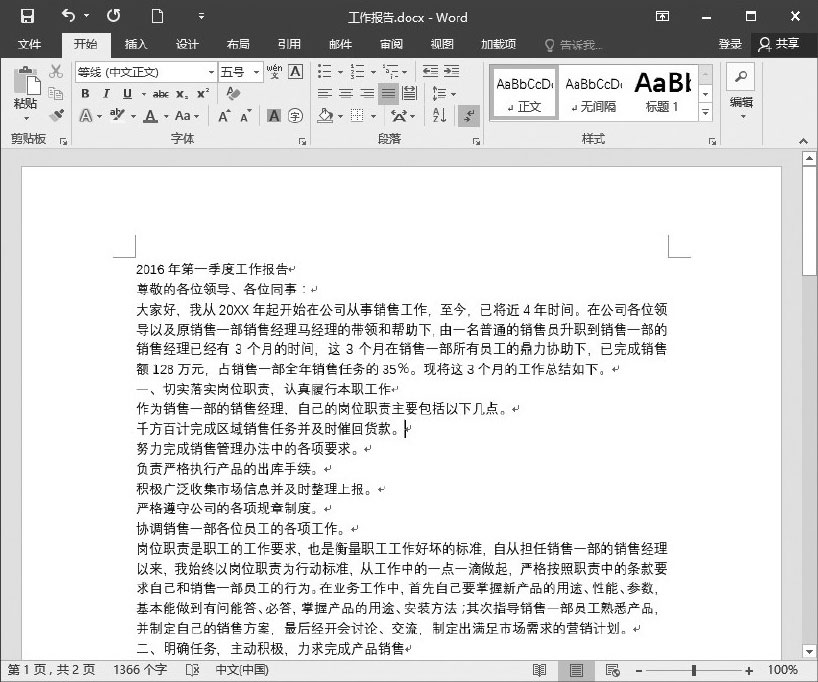Open the 文件 menu tab
The image size is (818, 682).
(30, 44)
